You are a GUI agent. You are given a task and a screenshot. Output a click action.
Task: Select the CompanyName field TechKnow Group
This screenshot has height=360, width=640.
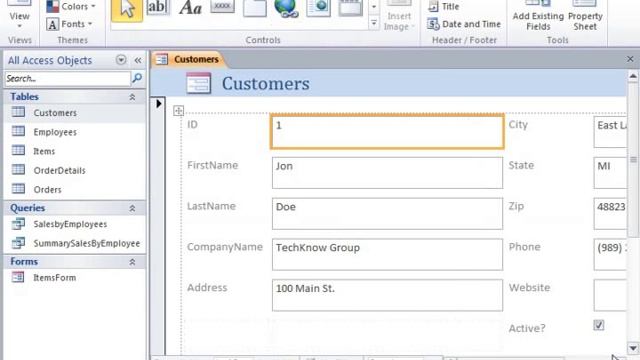(x=387, y=255)
